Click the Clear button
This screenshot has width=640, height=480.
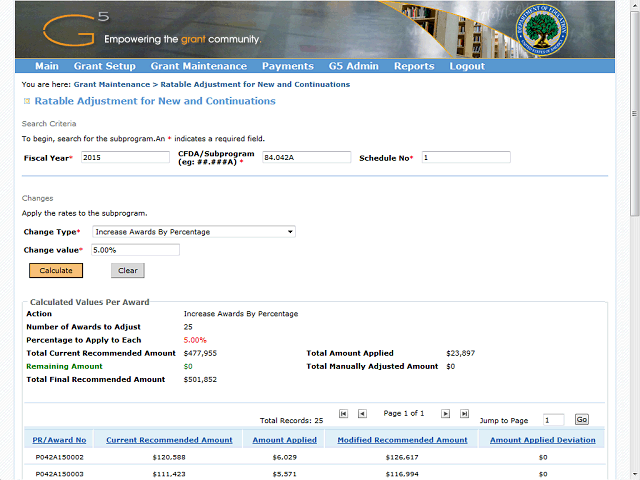point(128,271)
